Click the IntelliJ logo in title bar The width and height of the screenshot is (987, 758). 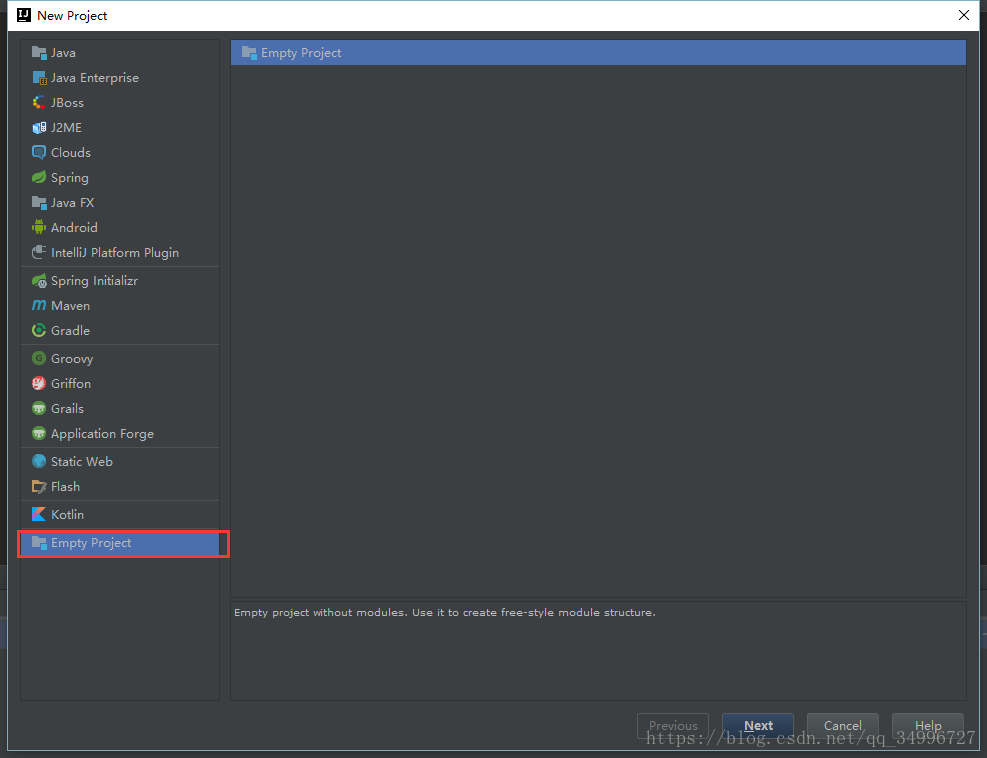click(24, 15)
